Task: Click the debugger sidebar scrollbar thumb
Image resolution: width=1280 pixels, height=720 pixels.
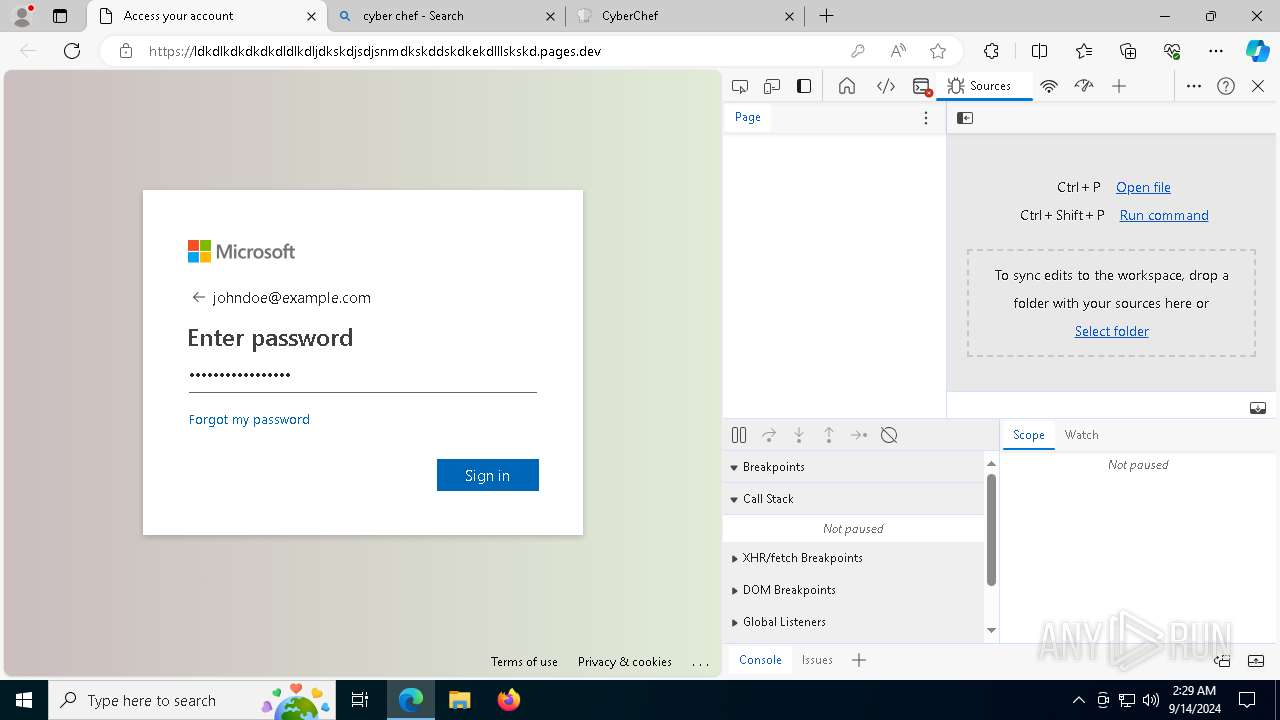Action: point(991,530)
